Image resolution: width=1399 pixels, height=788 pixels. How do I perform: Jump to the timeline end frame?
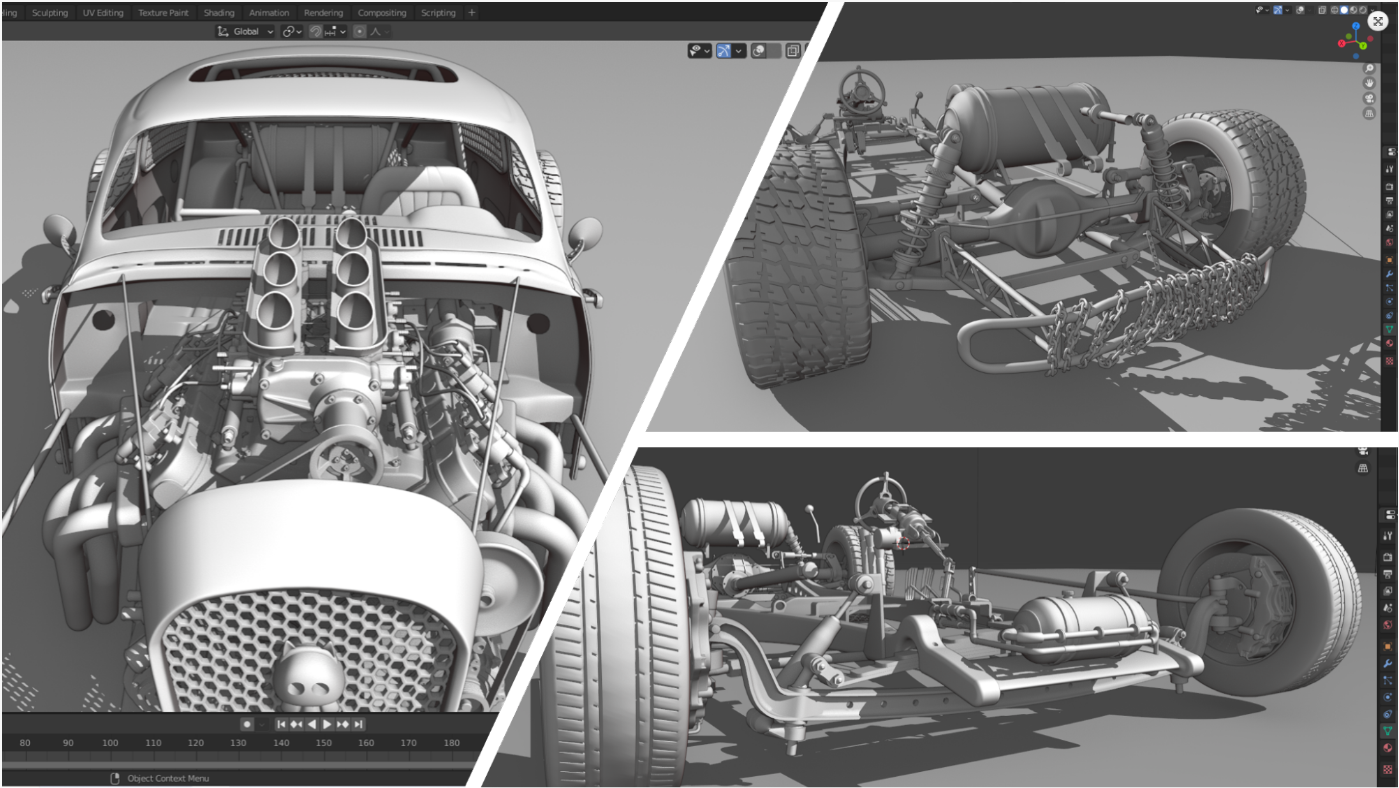(x=358, y=724)
